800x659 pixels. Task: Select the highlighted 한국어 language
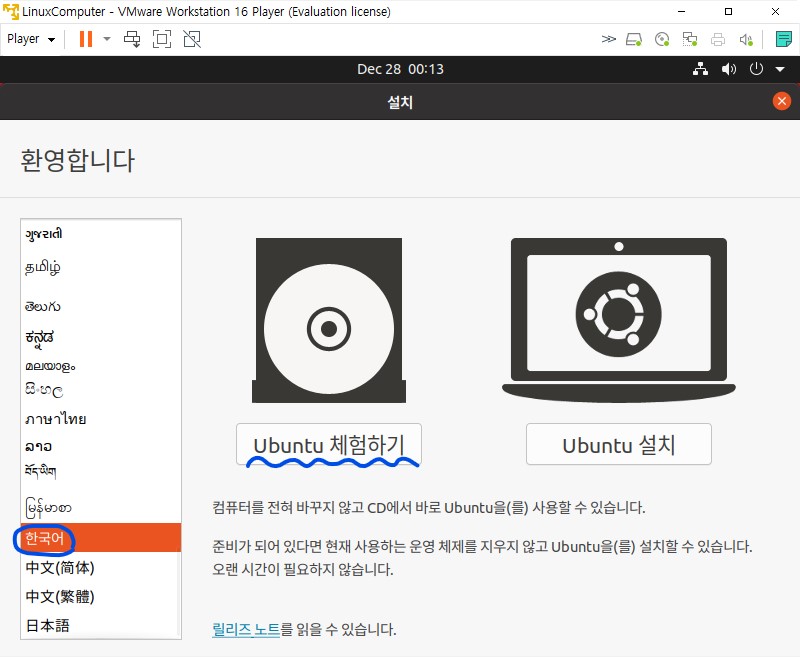101,538
